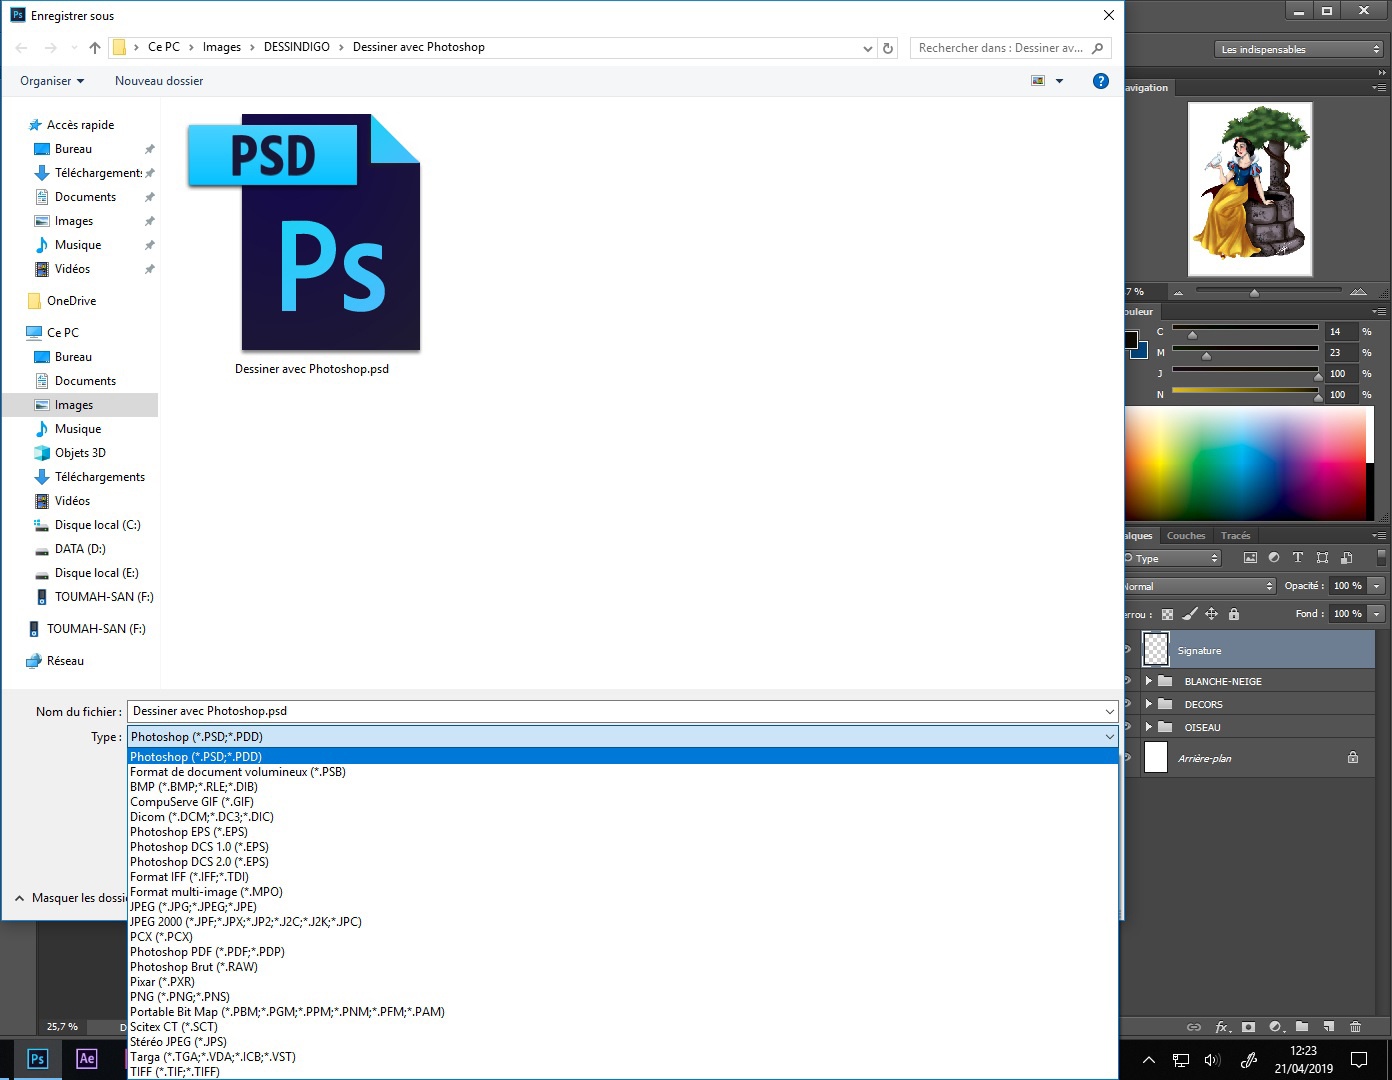Screen dimensions: 1392x1080
Task: Select the Dessiner avec Photoshop.psd file thumbnail
Action: click(312, 235)
